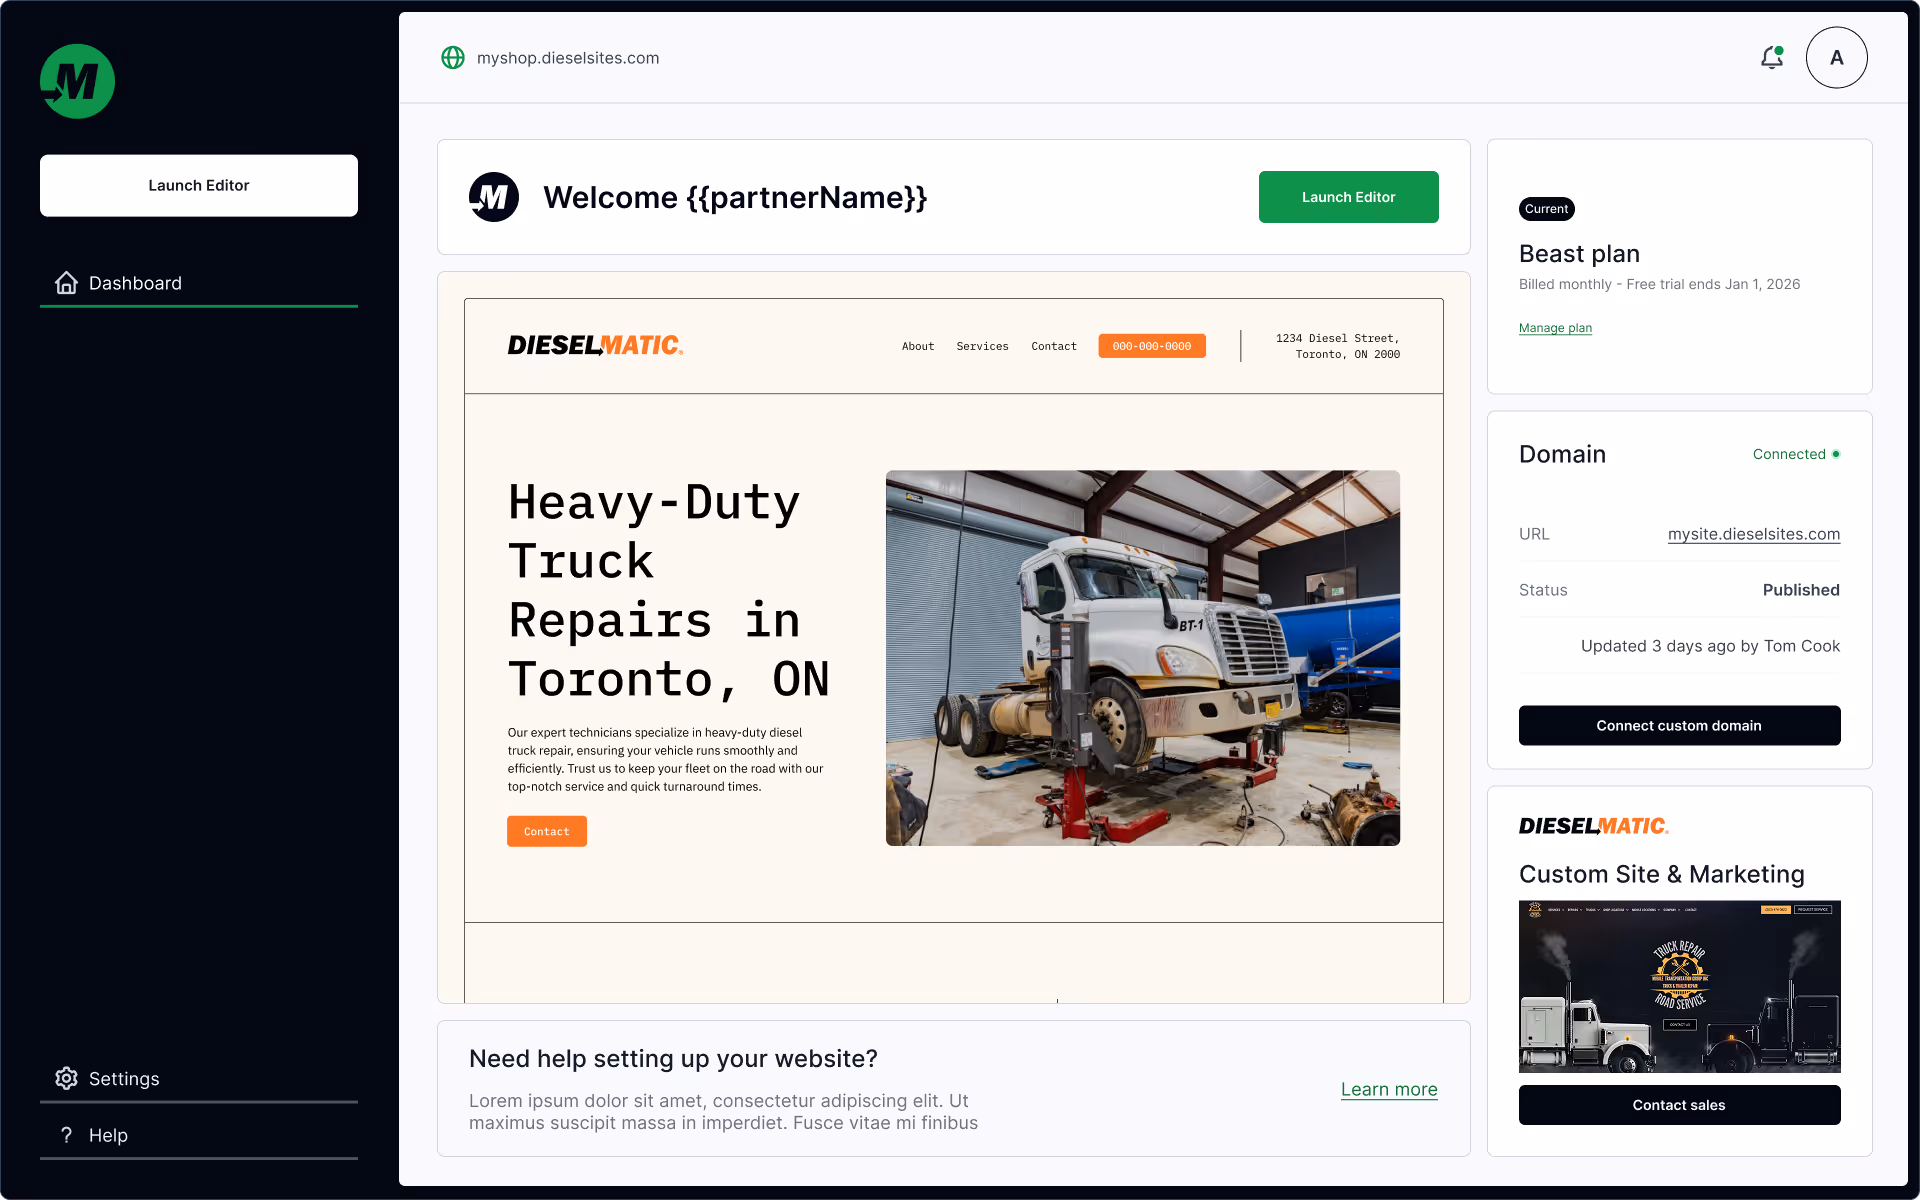Click green Launch Editor button
Viewport: 1920px width, 1200px height.
pos(1348,197)
